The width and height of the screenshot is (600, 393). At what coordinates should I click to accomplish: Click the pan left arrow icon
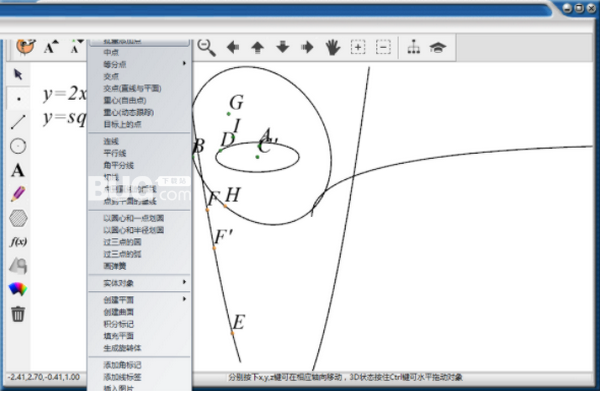point(233,47)
